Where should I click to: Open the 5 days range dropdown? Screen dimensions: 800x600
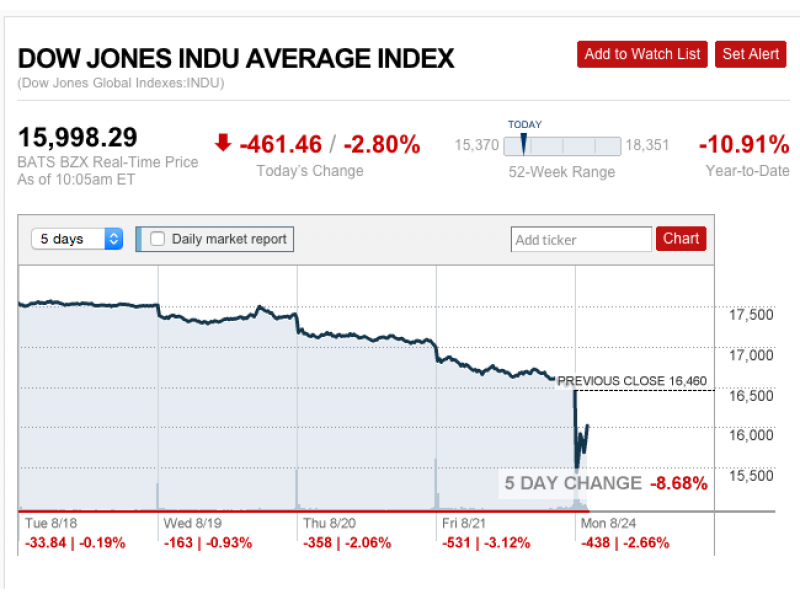pyautogui.click(x=77, y=239)
